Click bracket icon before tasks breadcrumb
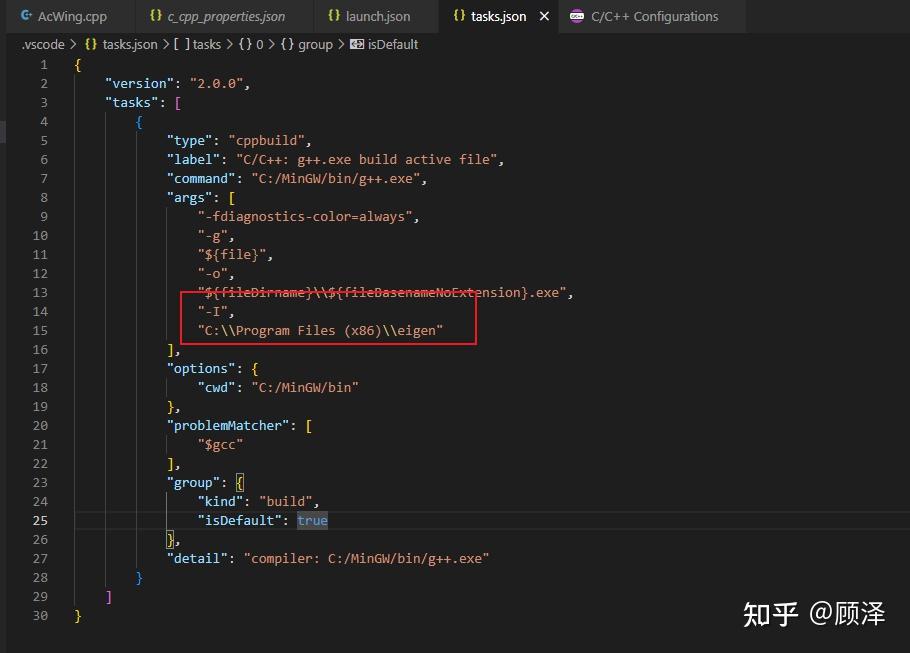The width and height of the screenshot is (910, 653). pos(182,45)
